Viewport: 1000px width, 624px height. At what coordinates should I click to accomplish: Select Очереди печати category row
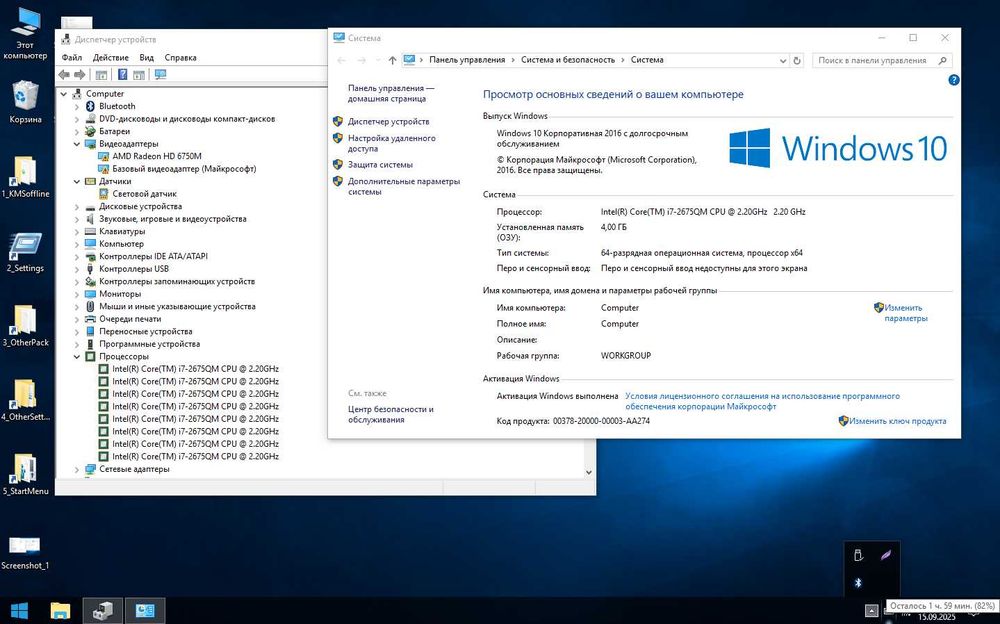coord(129,319)
